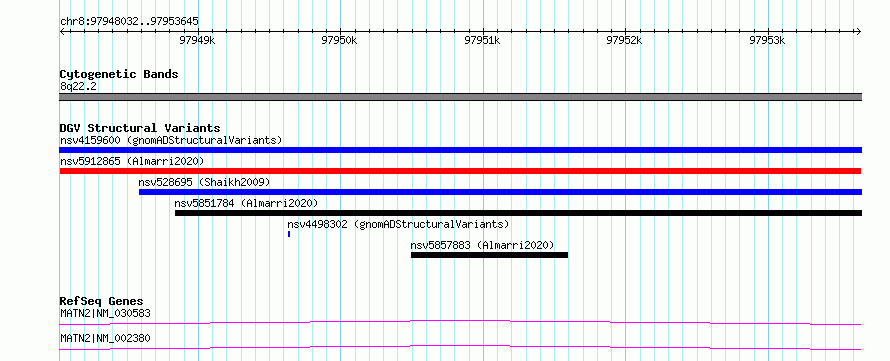
Task: Open the nsv5857883 (Almarri2020) label
Action: [x=482, y=245]
